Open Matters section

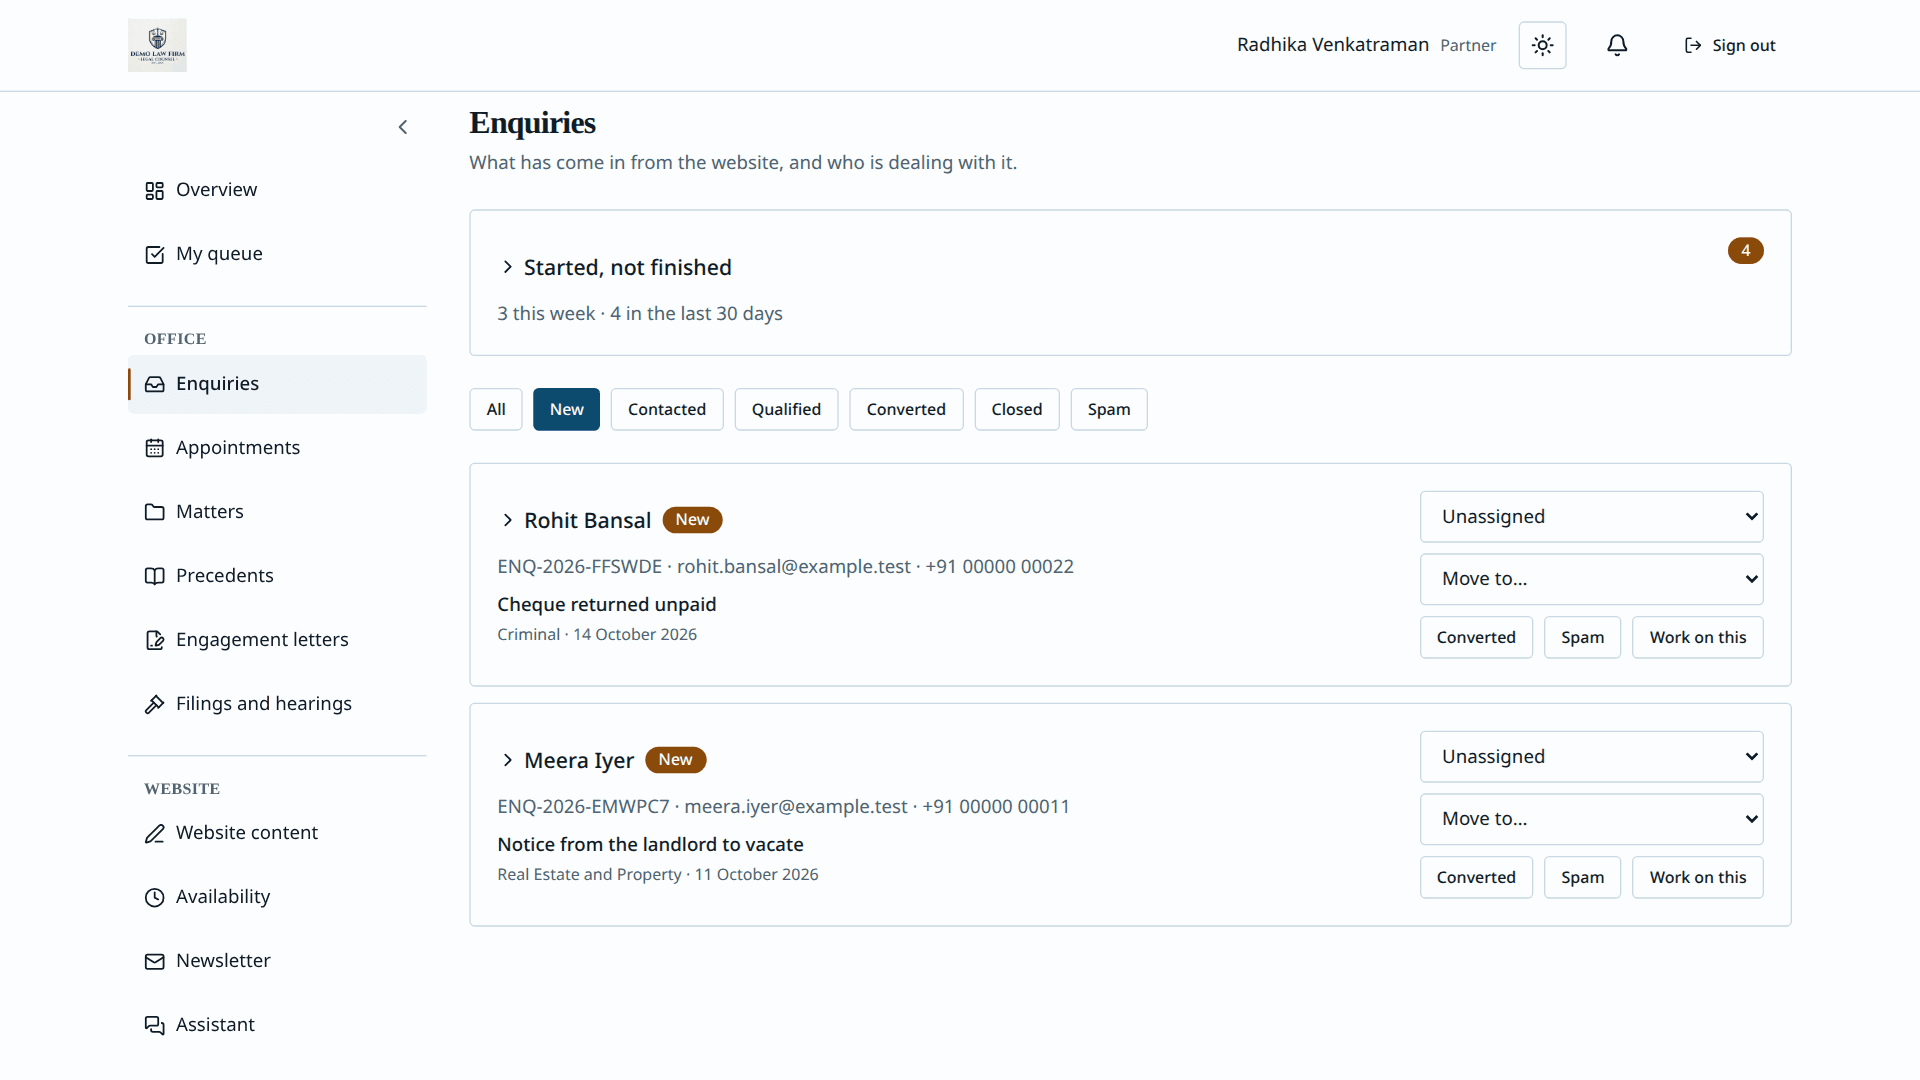(x=277, y=512)
